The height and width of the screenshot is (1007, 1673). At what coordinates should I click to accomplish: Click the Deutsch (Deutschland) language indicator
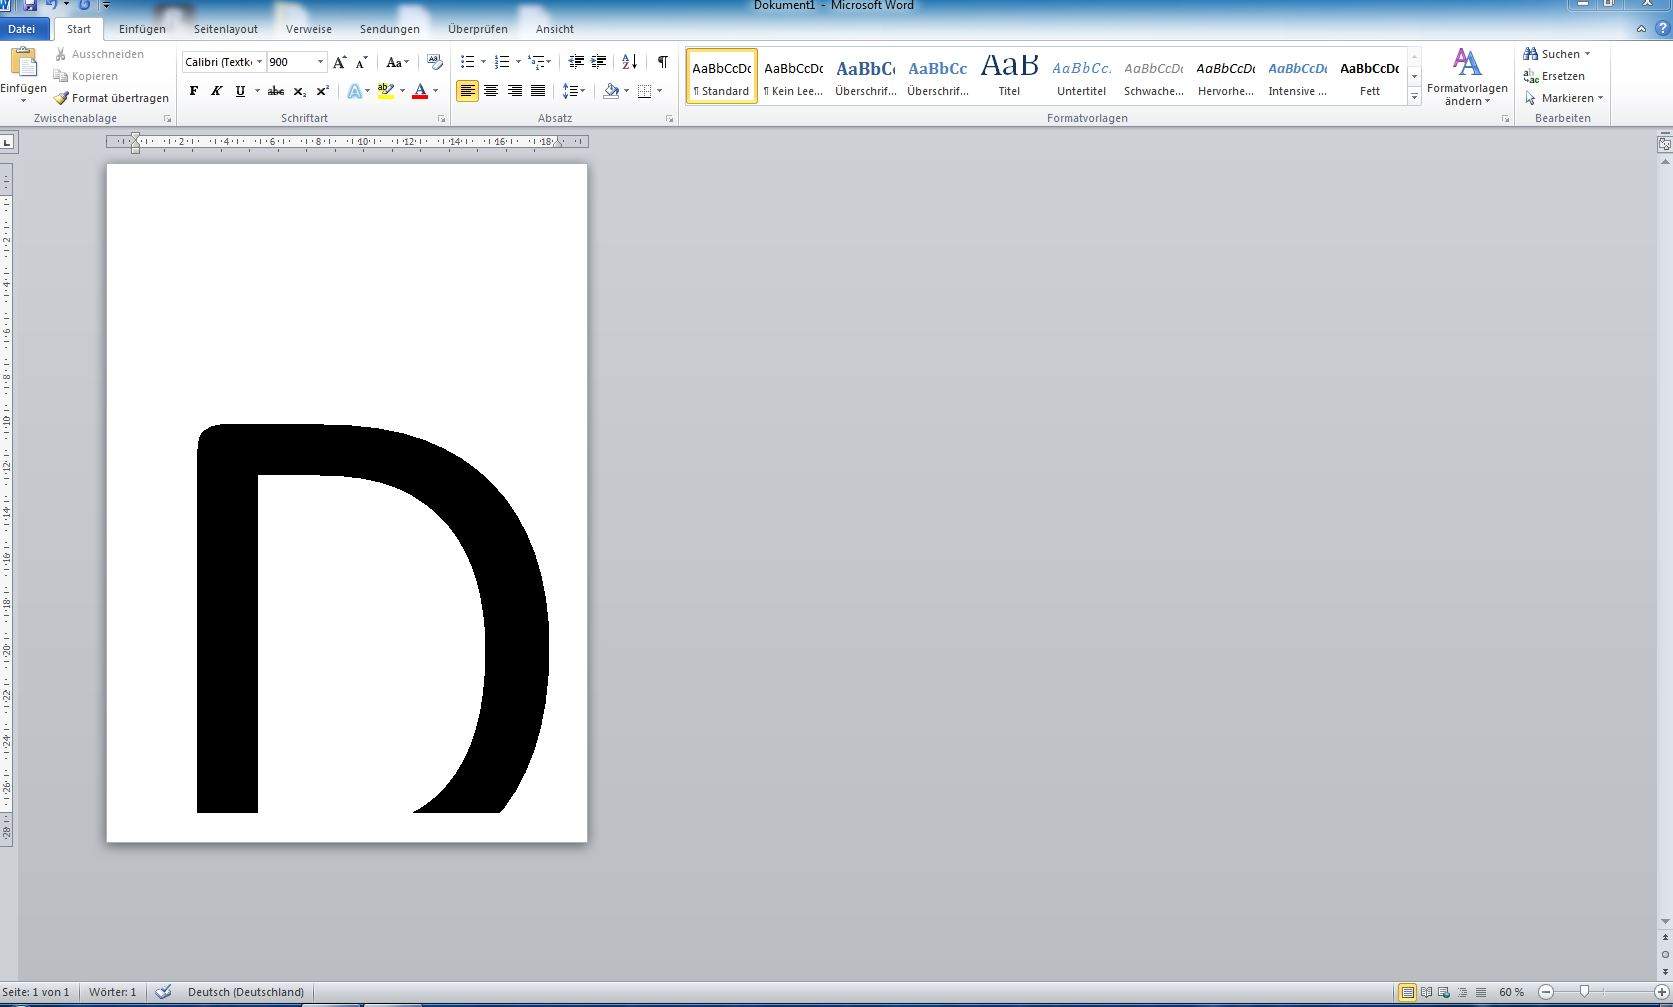pyautogui.click(x=245, y=992)
